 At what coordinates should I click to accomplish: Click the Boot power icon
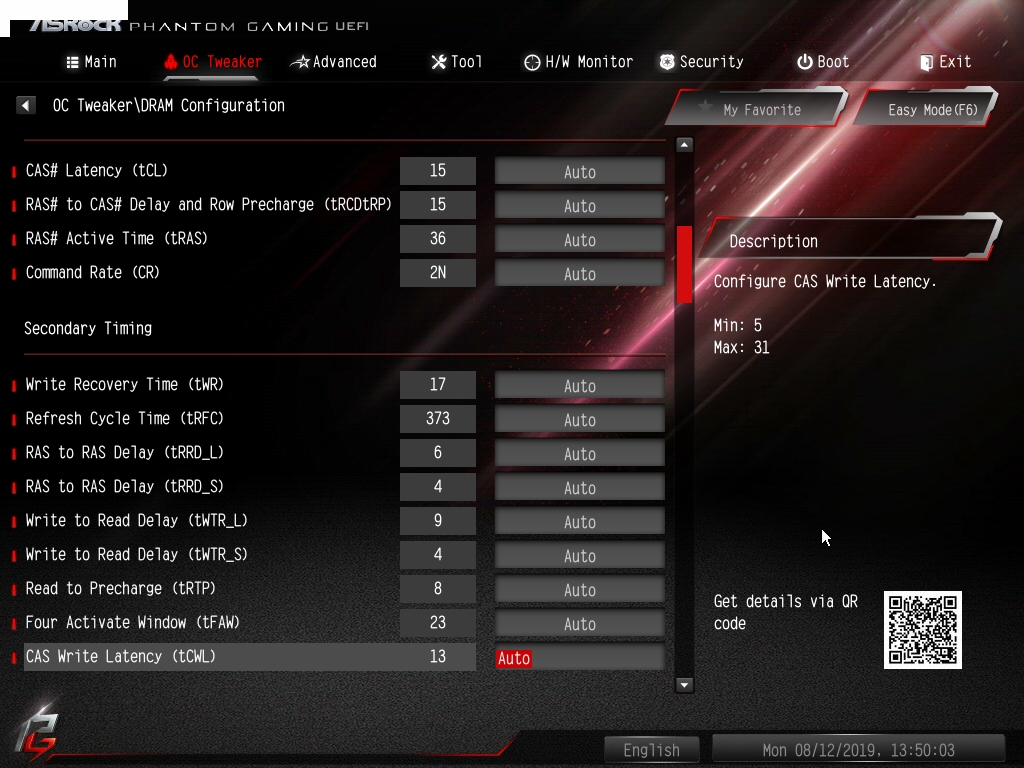[805, 62]
